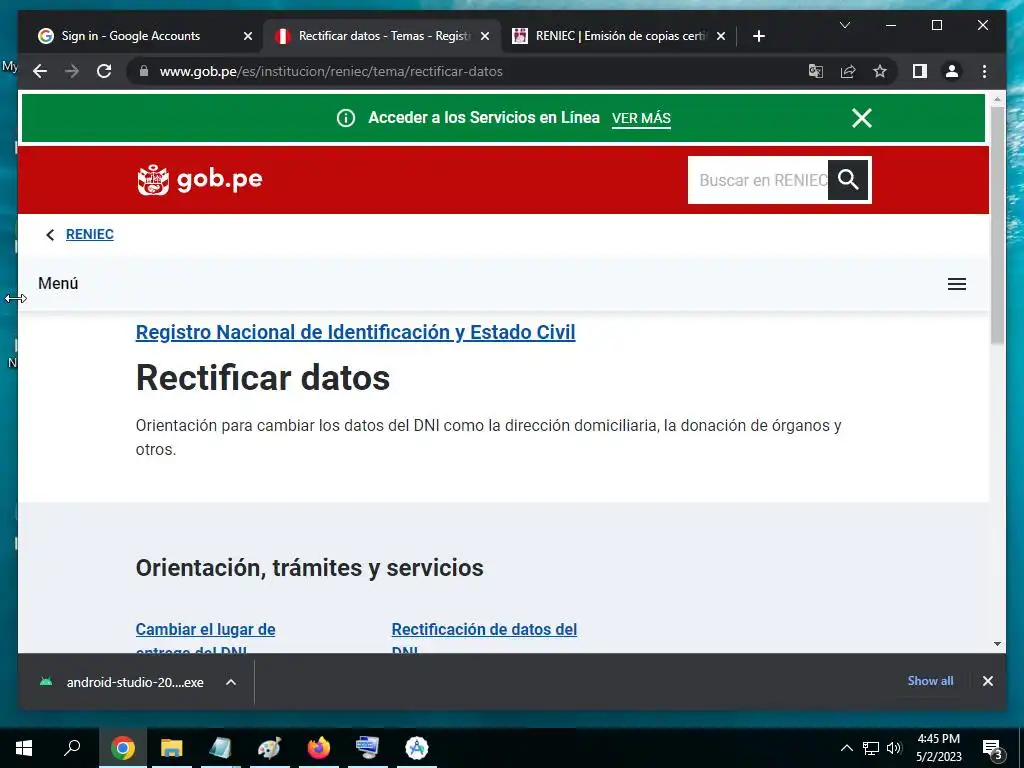Close the Sign in - Google Accounts tab
The height and width of the screenshot is (768, 1024).
248,36
